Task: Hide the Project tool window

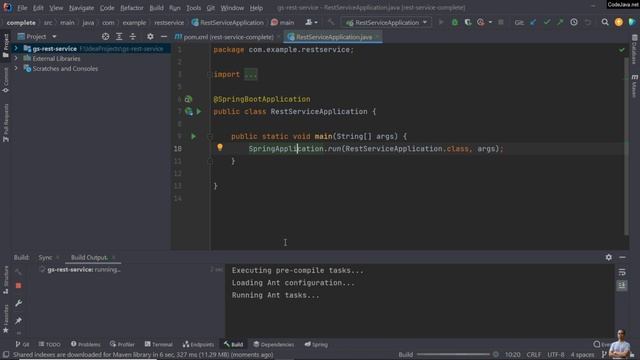Action: point(164,37)
